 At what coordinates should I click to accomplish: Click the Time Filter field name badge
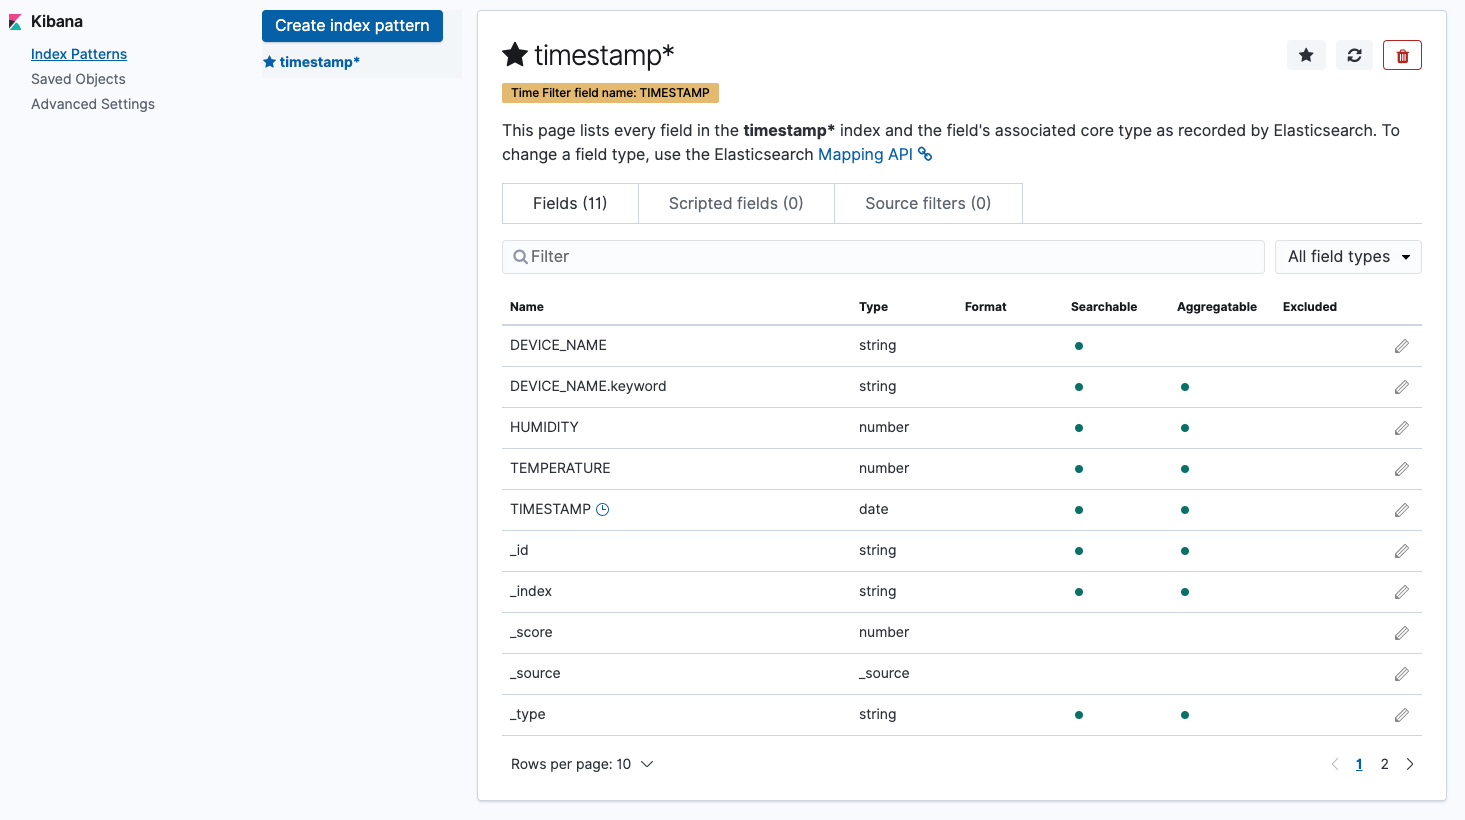[610, 93]
